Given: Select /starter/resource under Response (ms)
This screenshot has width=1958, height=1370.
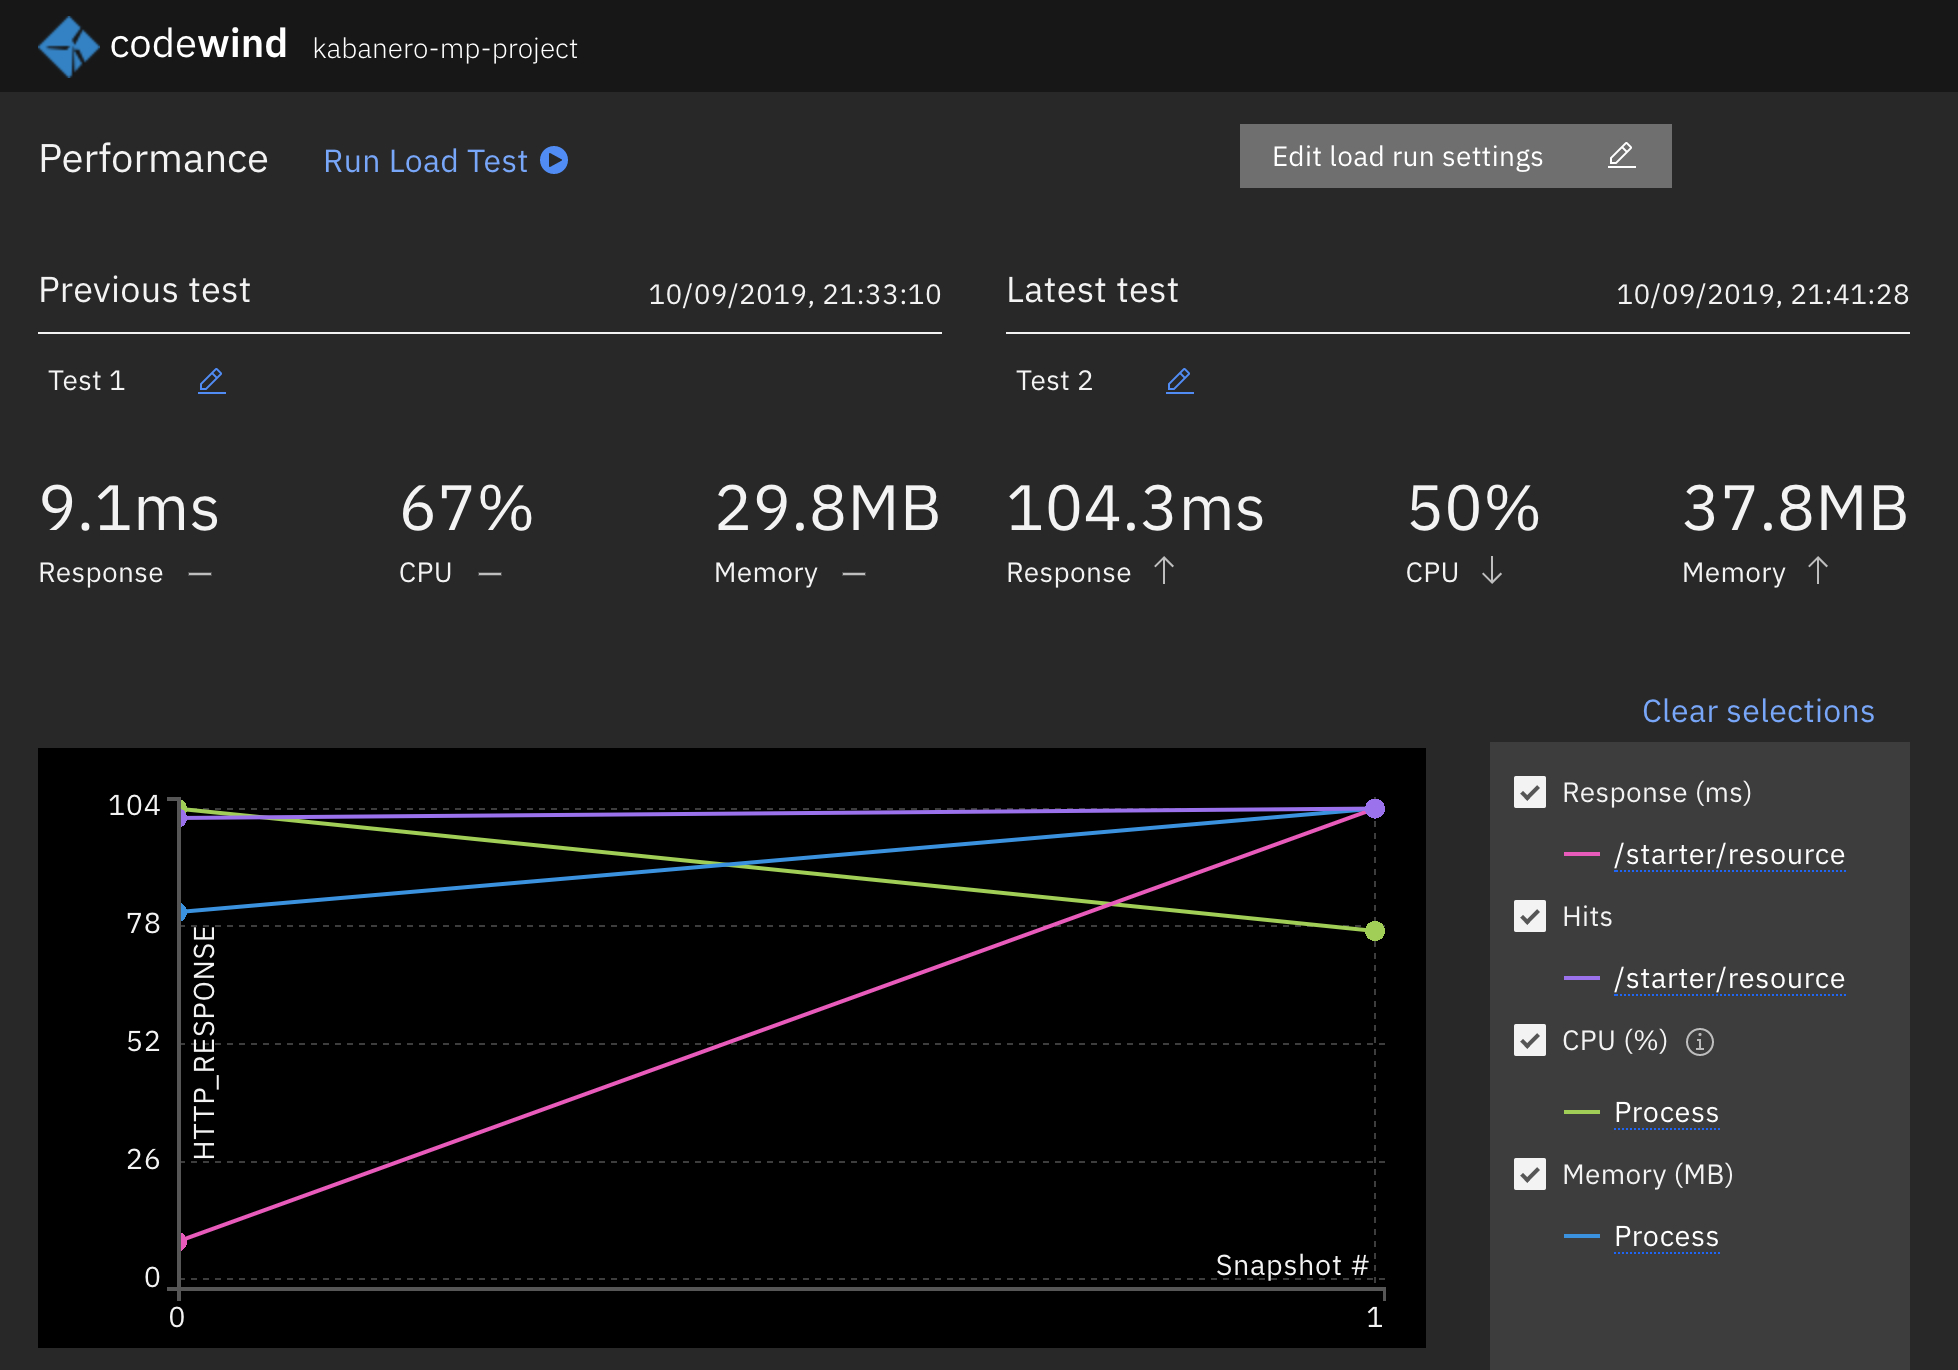Looking at the screenshot, I should coord(1728,854).
